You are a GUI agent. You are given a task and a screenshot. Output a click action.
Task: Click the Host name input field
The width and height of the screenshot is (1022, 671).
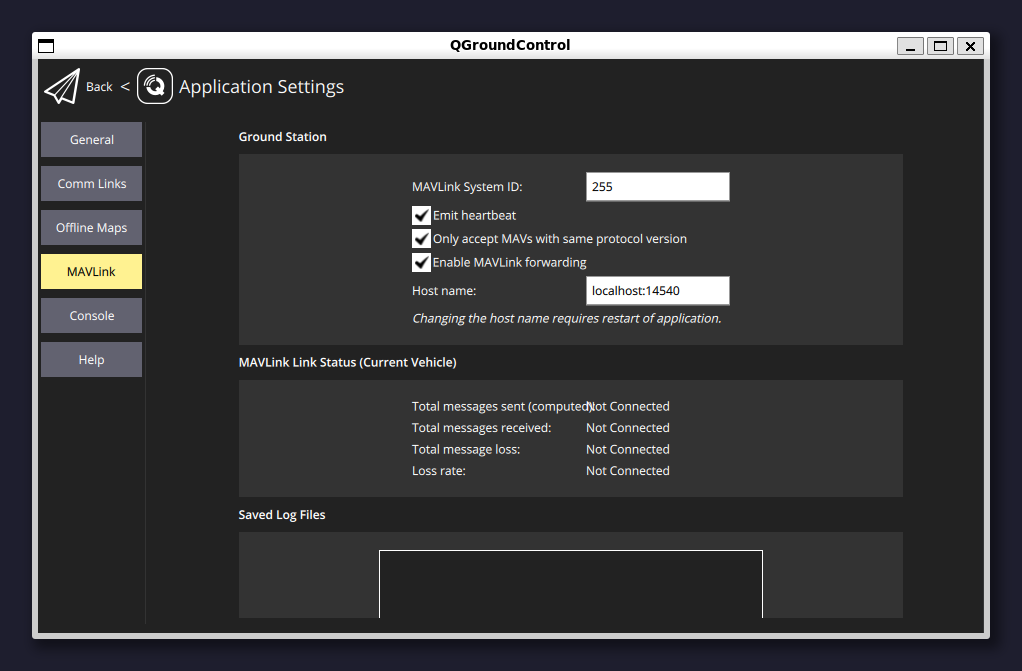click(x=658, y=291)
